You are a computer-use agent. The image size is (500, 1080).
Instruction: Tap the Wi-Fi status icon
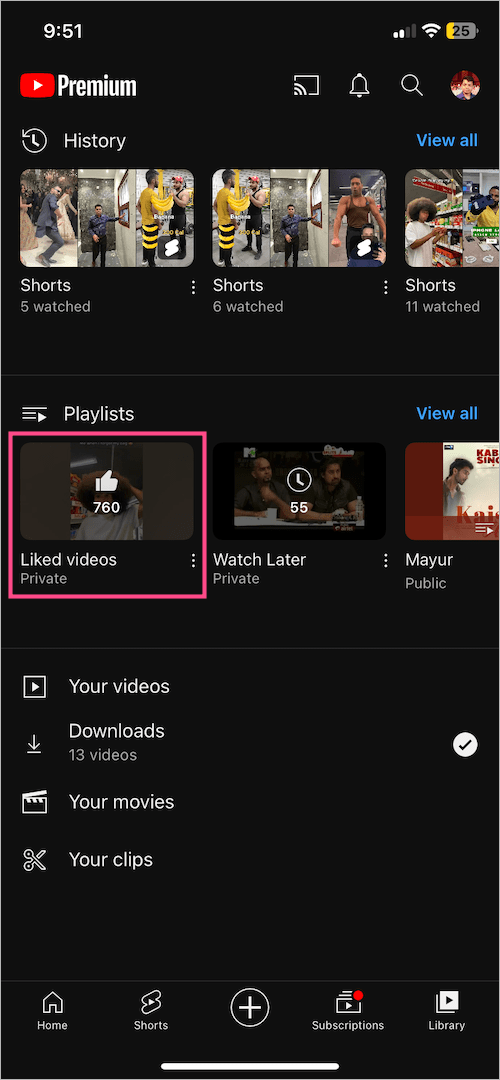[431, 31]
